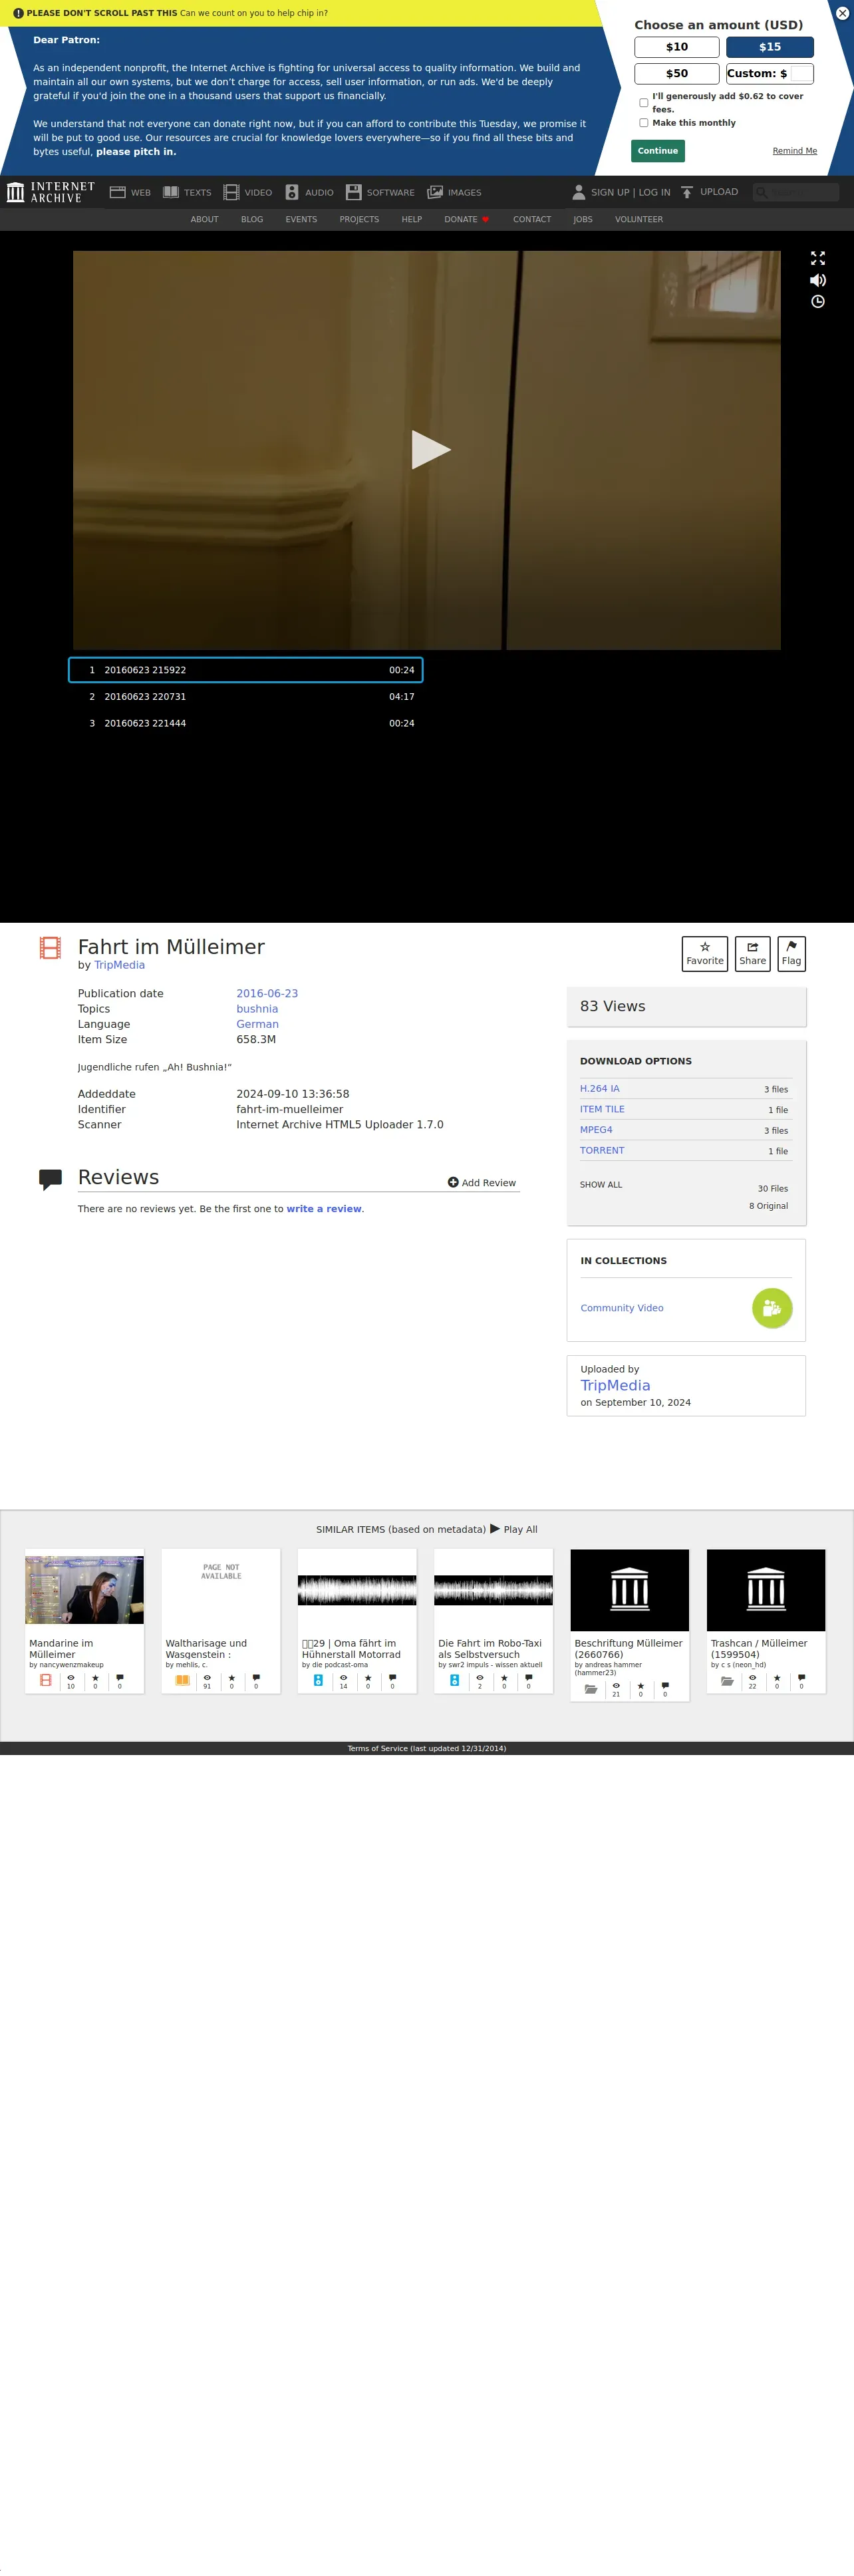The image size is (854, 2576).
Task: Click the user account icon
Action: (x=578, y=192)
